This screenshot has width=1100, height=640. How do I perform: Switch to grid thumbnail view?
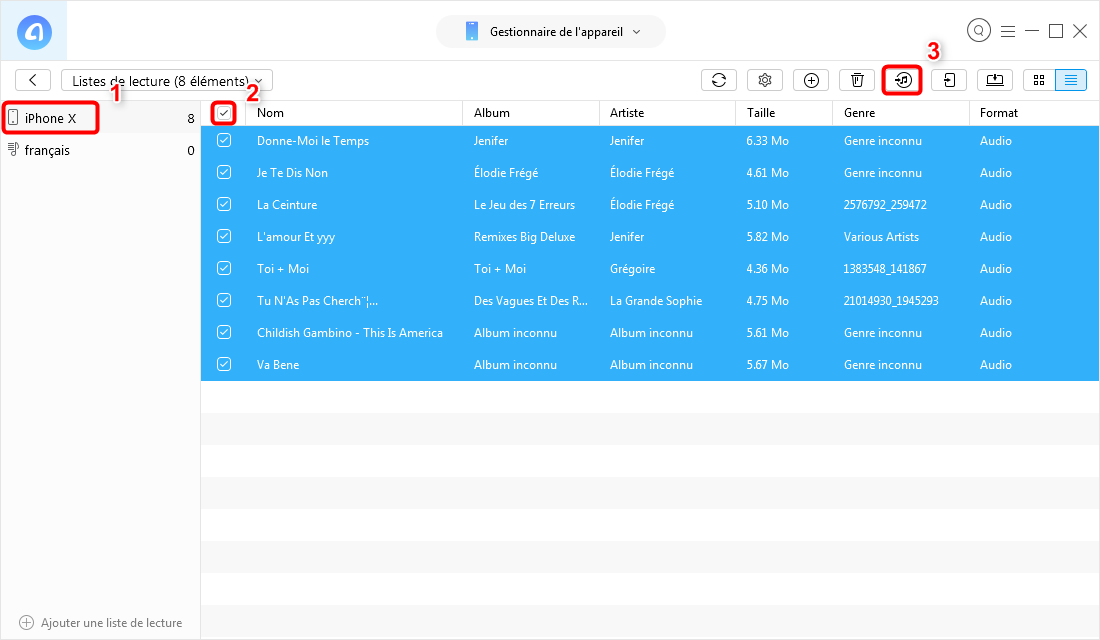pyautogui.click(x=1039, y=81)
